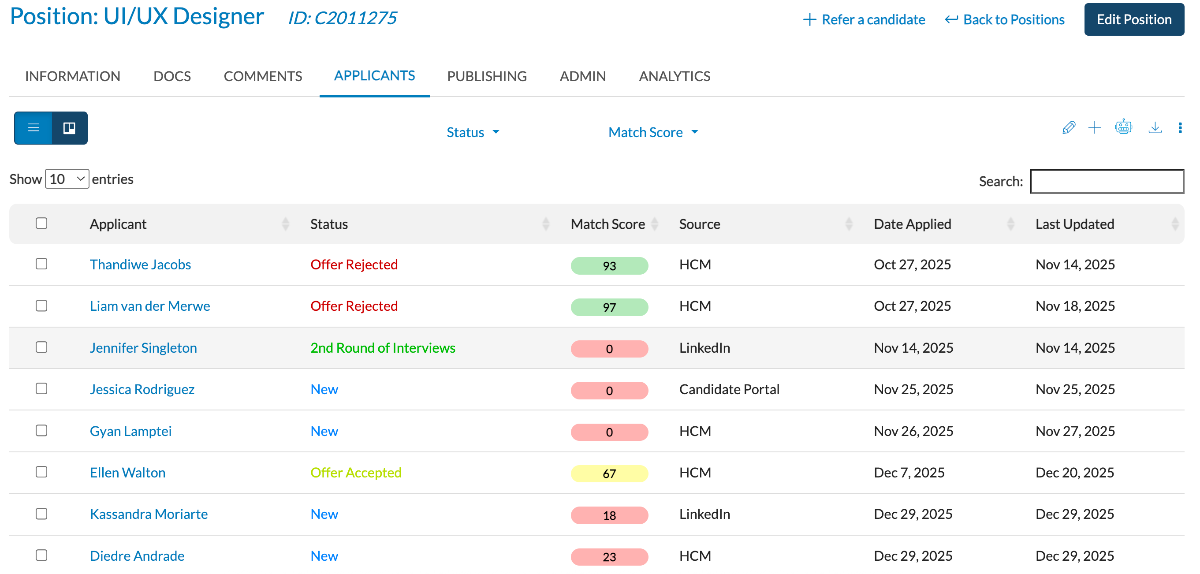Click Offer Rejected status for Thandiwe Jacobs
Screen dimensions: 1200x574
(x=354, y=264)
